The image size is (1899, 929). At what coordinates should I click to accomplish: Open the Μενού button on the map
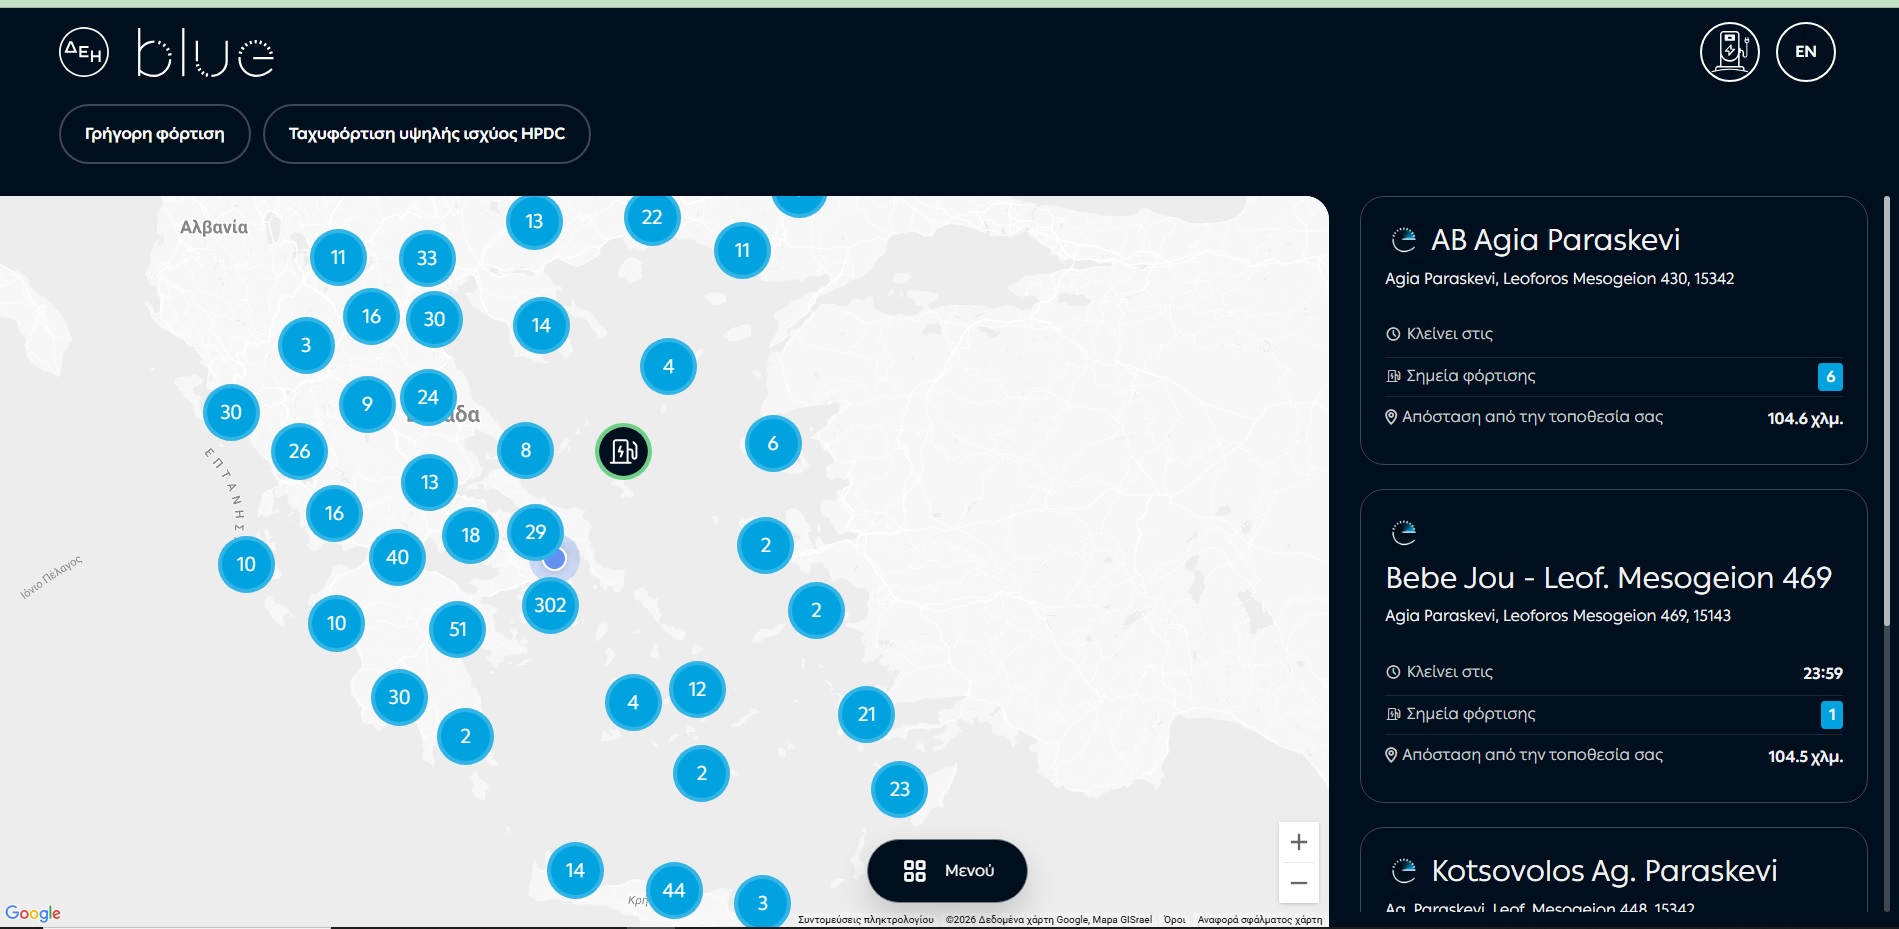[947, 871]
